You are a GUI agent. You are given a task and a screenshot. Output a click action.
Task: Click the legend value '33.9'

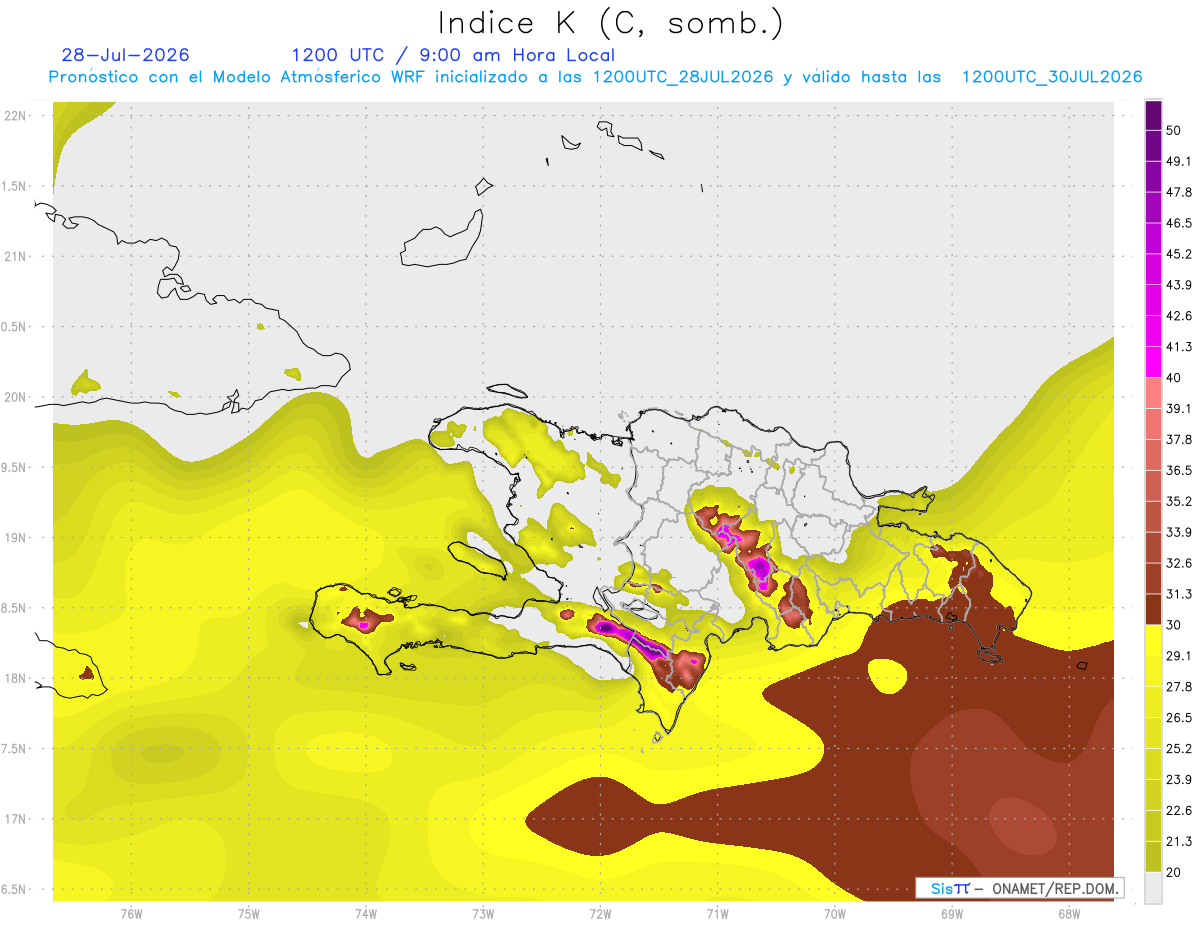(x=1179, y=532)
